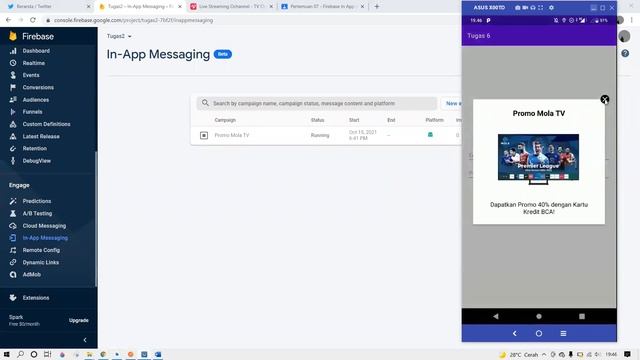Open Latest Release in the sidebar

click(41, 136)
